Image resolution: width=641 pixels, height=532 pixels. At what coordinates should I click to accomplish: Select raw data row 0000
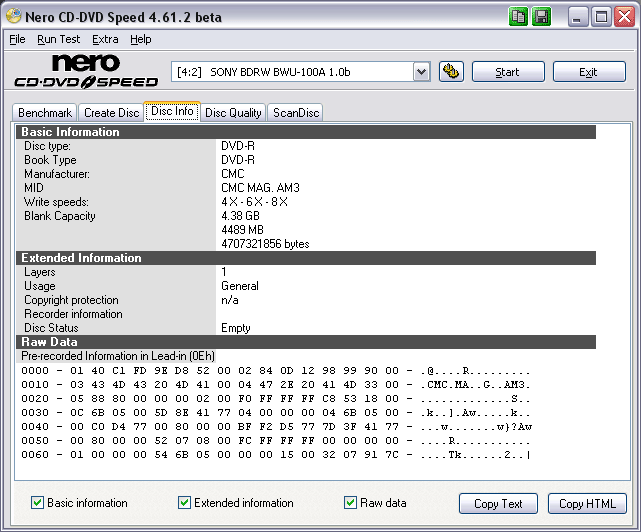point(276,371)
